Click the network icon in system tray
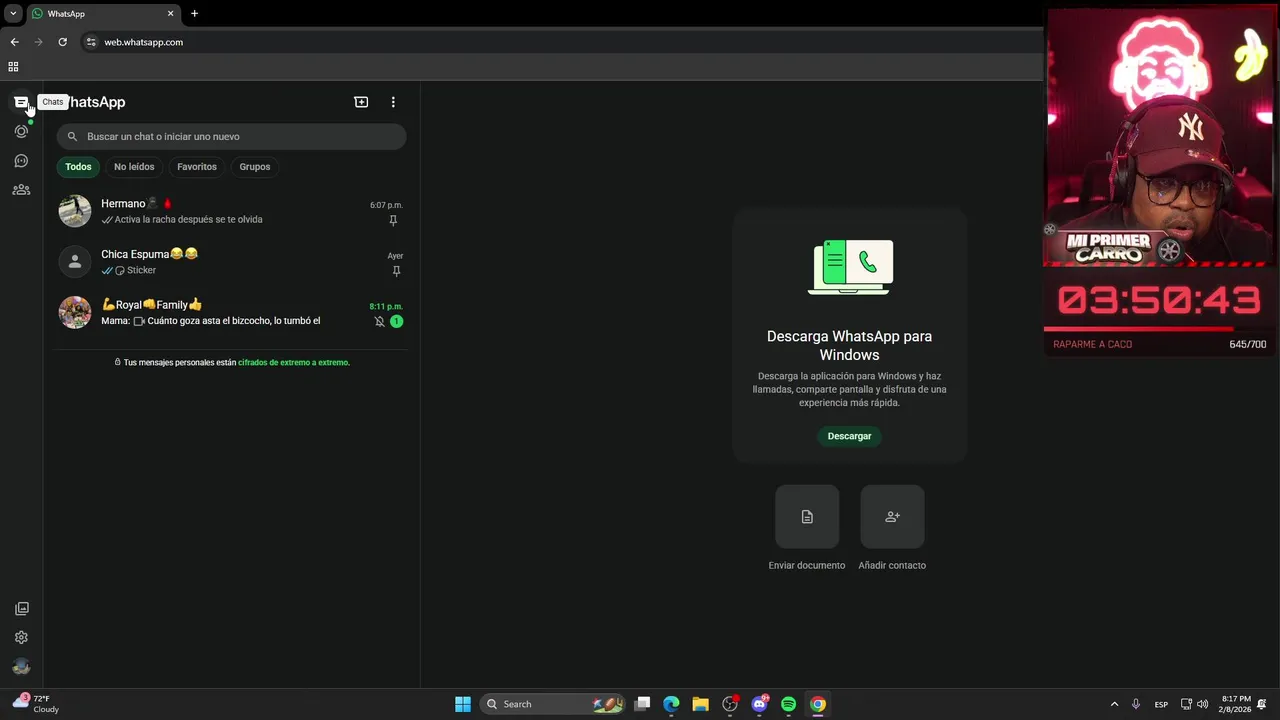The height and width of the screenshot is (720, 1280). coord(1186,704)
